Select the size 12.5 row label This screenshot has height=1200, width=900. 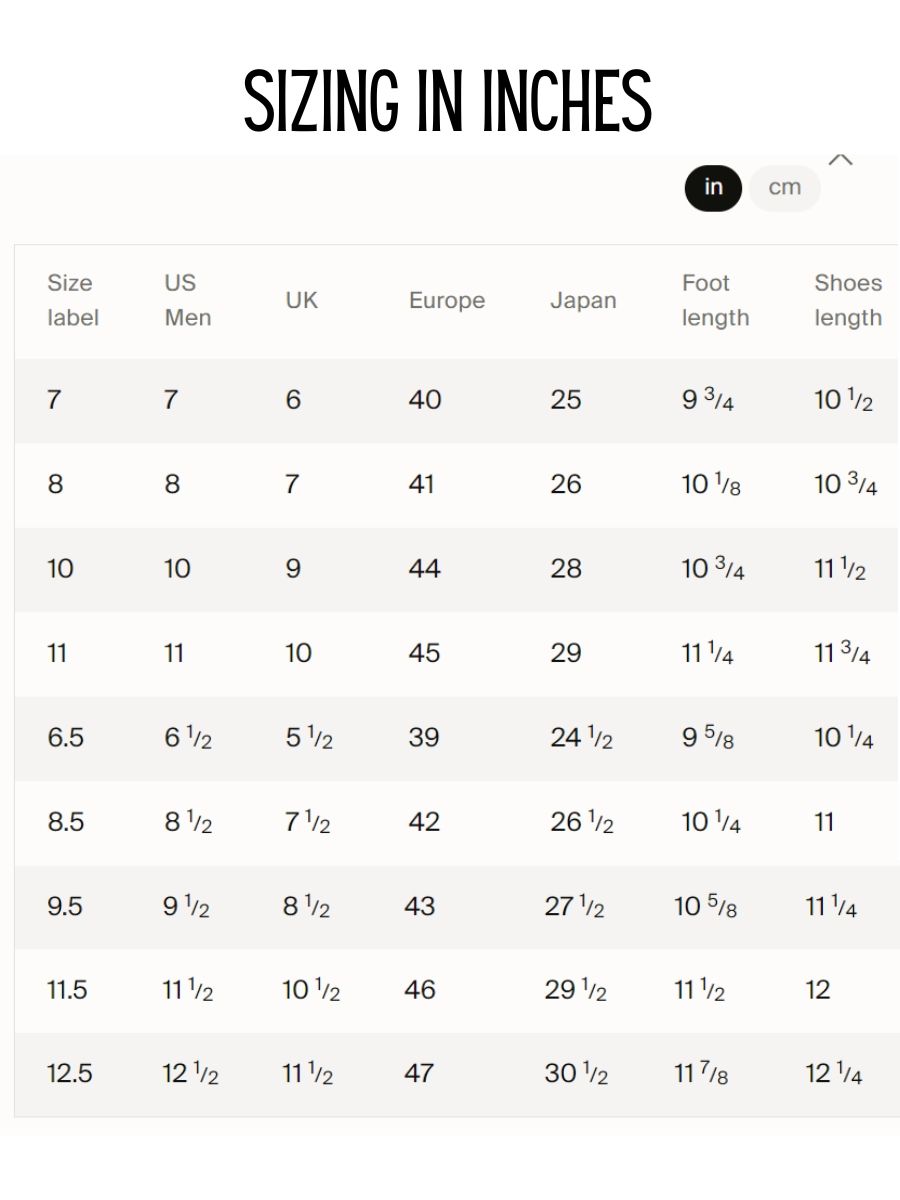[x=69, y=1074]
